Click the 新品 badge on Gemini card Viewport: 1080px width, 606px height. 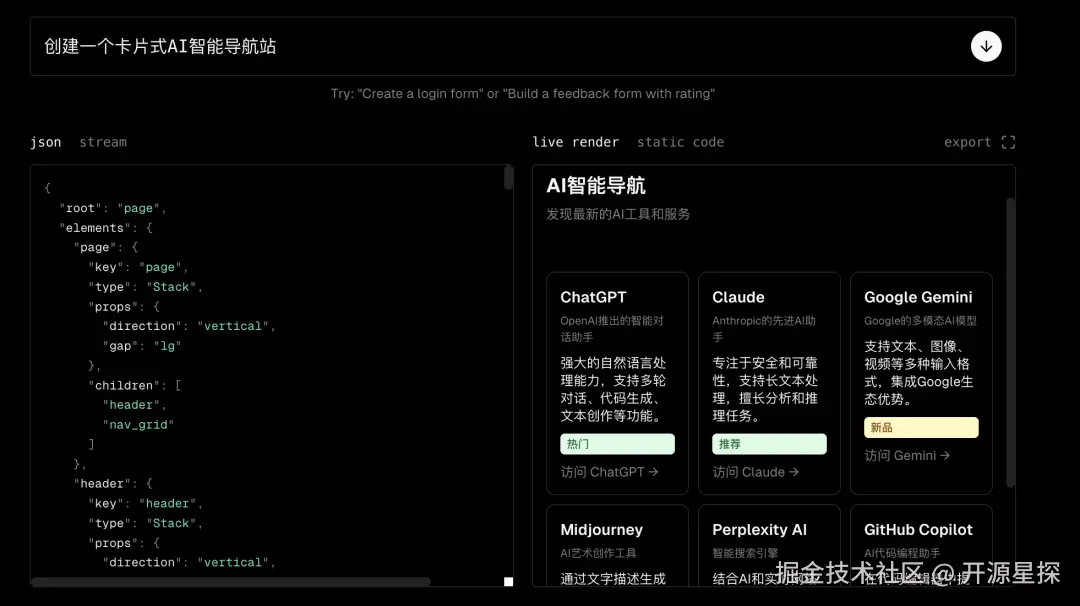(921, 427)
